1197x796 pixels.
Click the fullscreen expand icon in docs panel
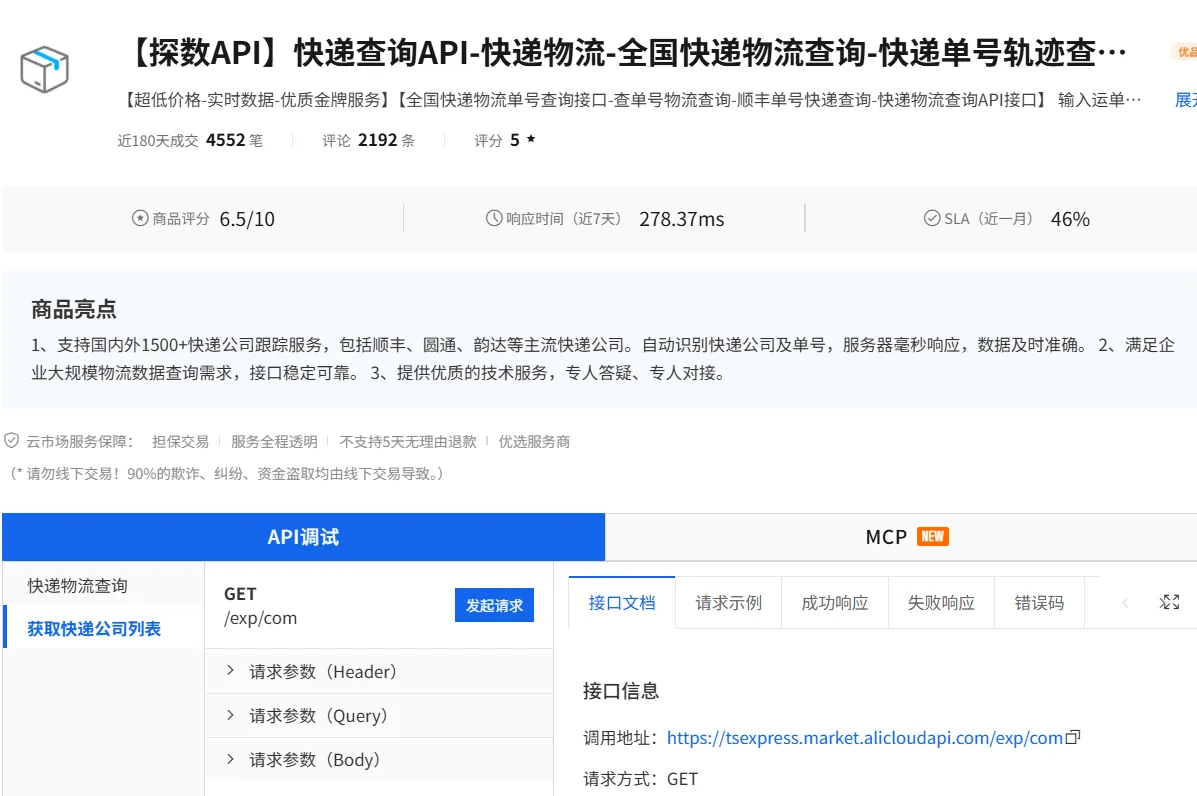(x=1169, y=602)
